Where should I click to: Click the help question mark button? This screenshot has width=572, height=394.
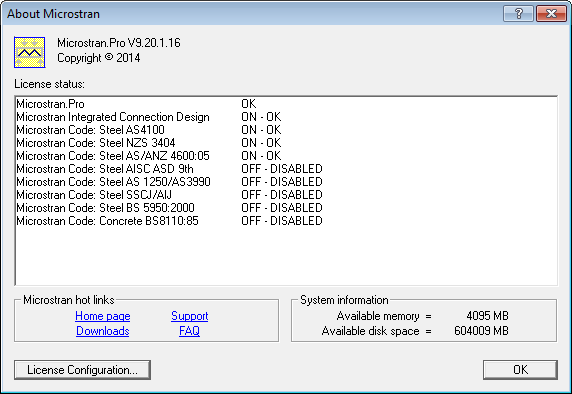518,14
